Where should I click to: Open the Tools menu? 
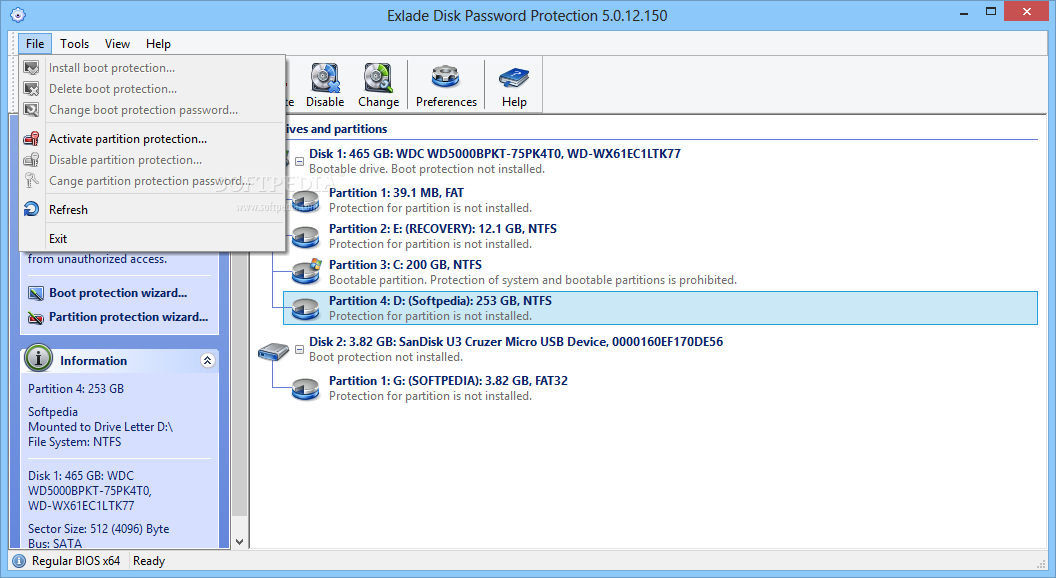pyautogui.click(x=74, y=44)
